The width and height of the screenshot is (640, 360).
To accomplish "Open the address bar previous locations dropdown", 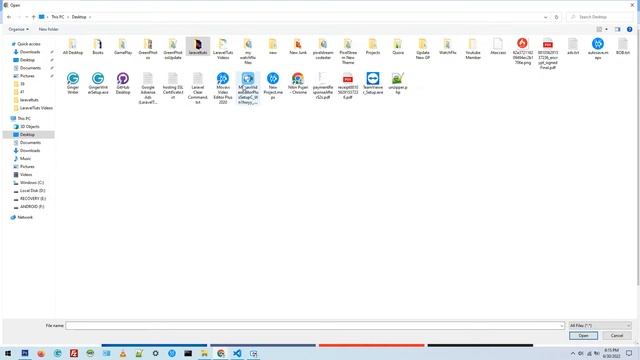I will coord(545,17).
